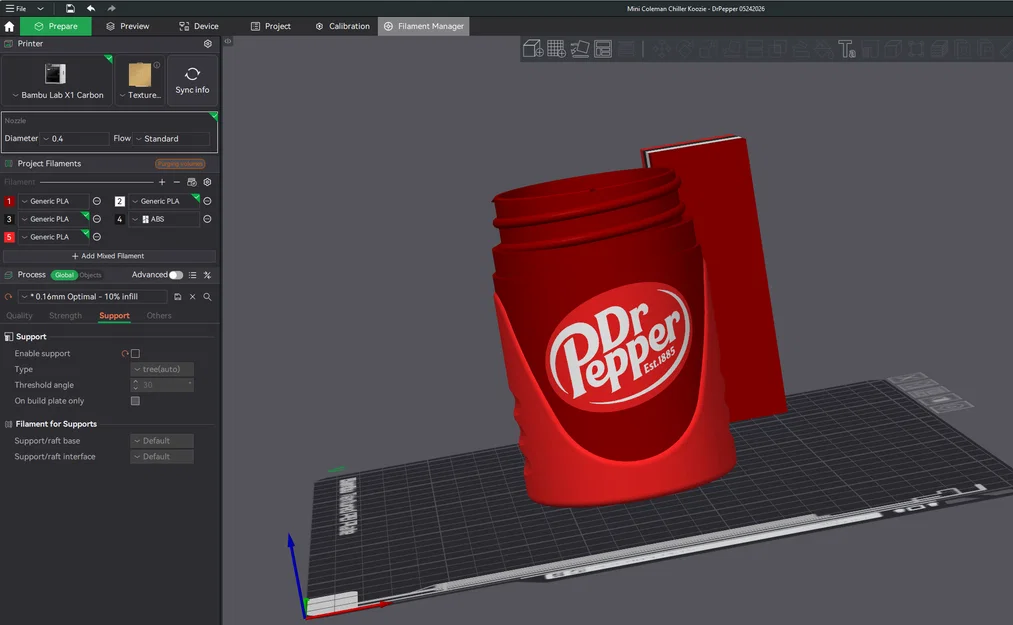This screenshot has width=1013, height=625.
Task: Pick color for filament 2 white swatch
Action: tap(120, 202)
